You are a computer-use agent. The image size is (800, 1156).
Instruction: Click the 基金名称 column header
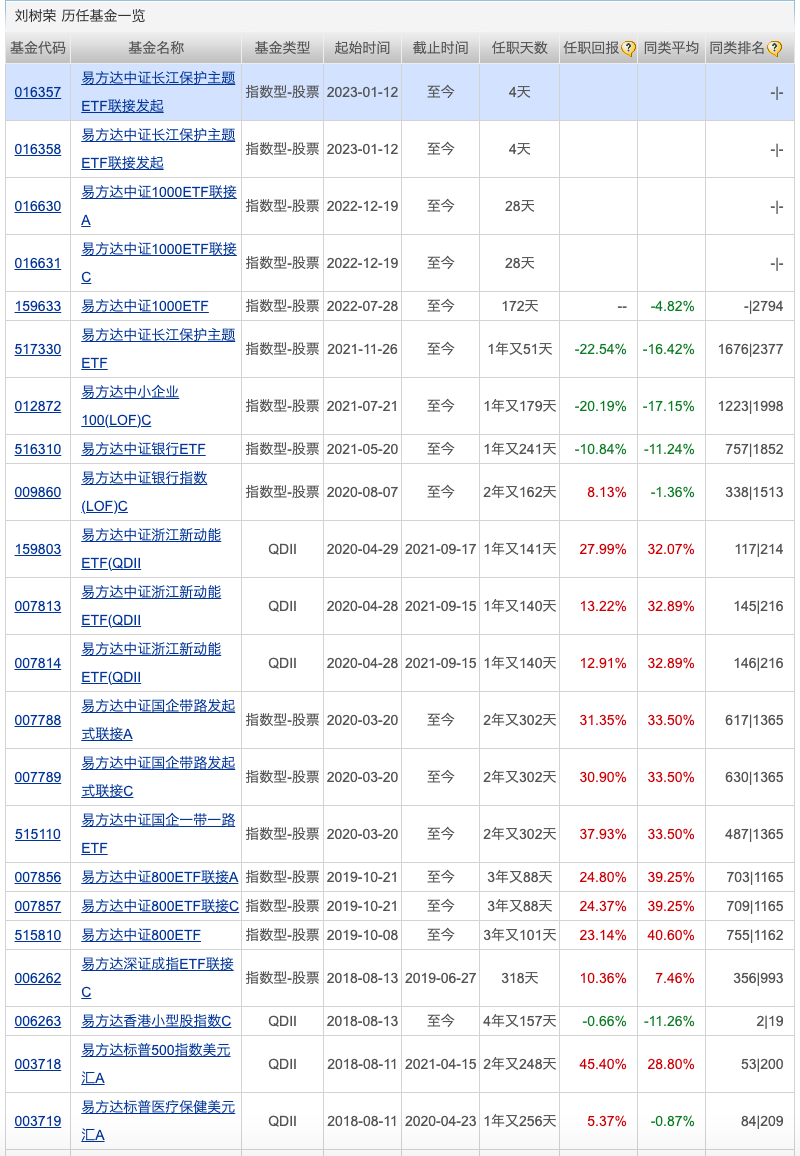click(x=156, y=48)
